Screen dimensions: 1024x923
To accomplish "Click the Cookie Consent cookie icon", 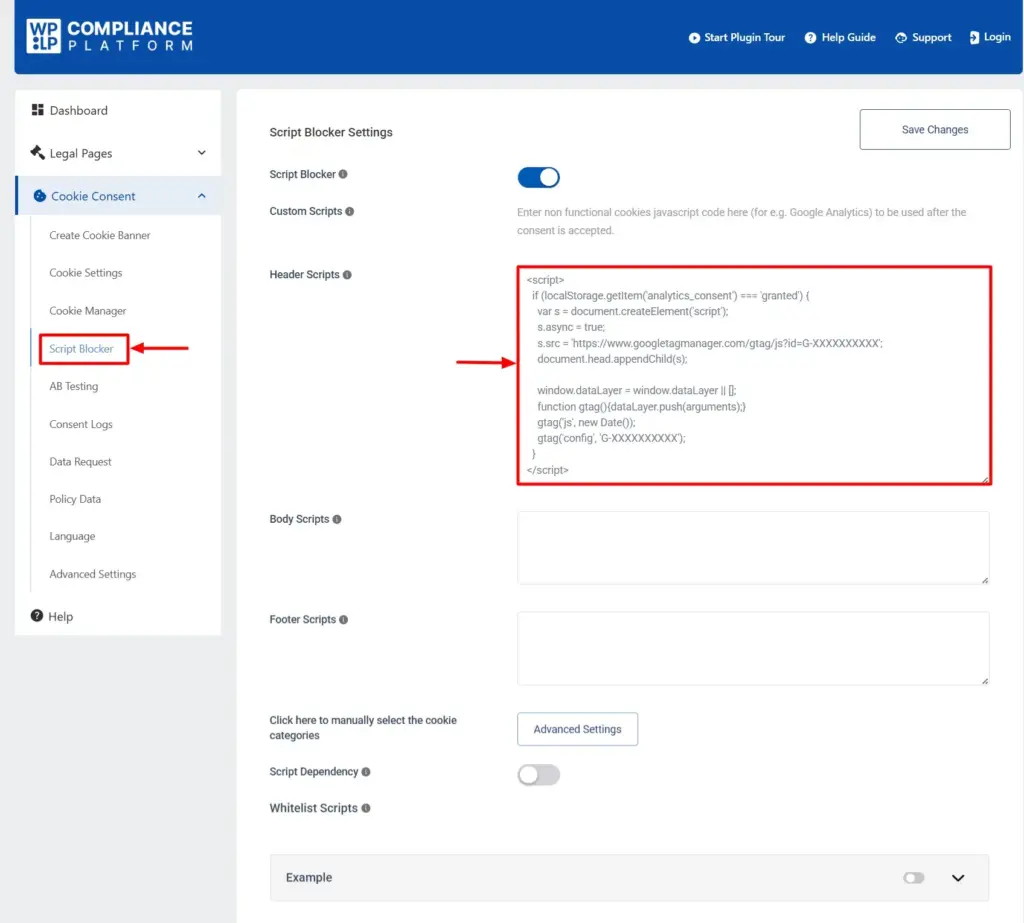I will pos(38,196).
